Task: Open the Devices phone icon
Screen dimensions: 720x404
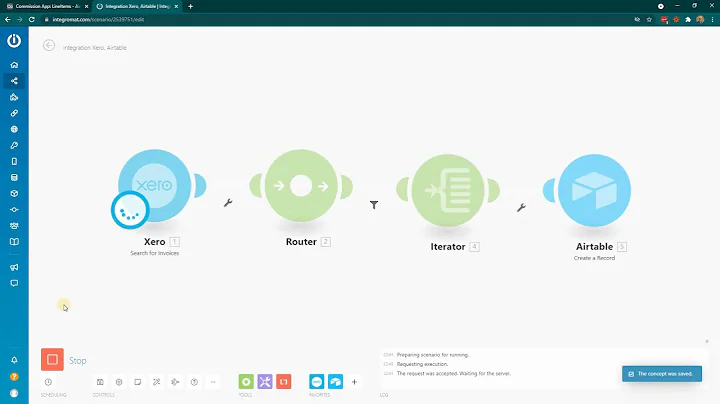Action: click(14, 161)
